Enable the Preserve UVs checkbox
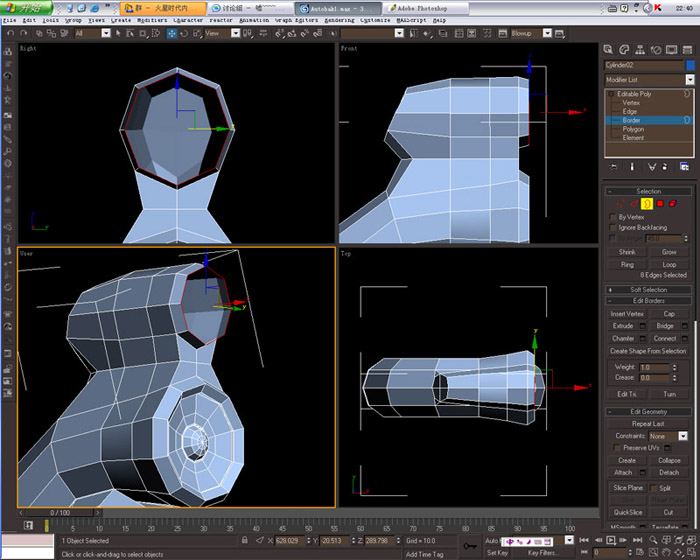This screenshot has height=560, width=700. 617,448
